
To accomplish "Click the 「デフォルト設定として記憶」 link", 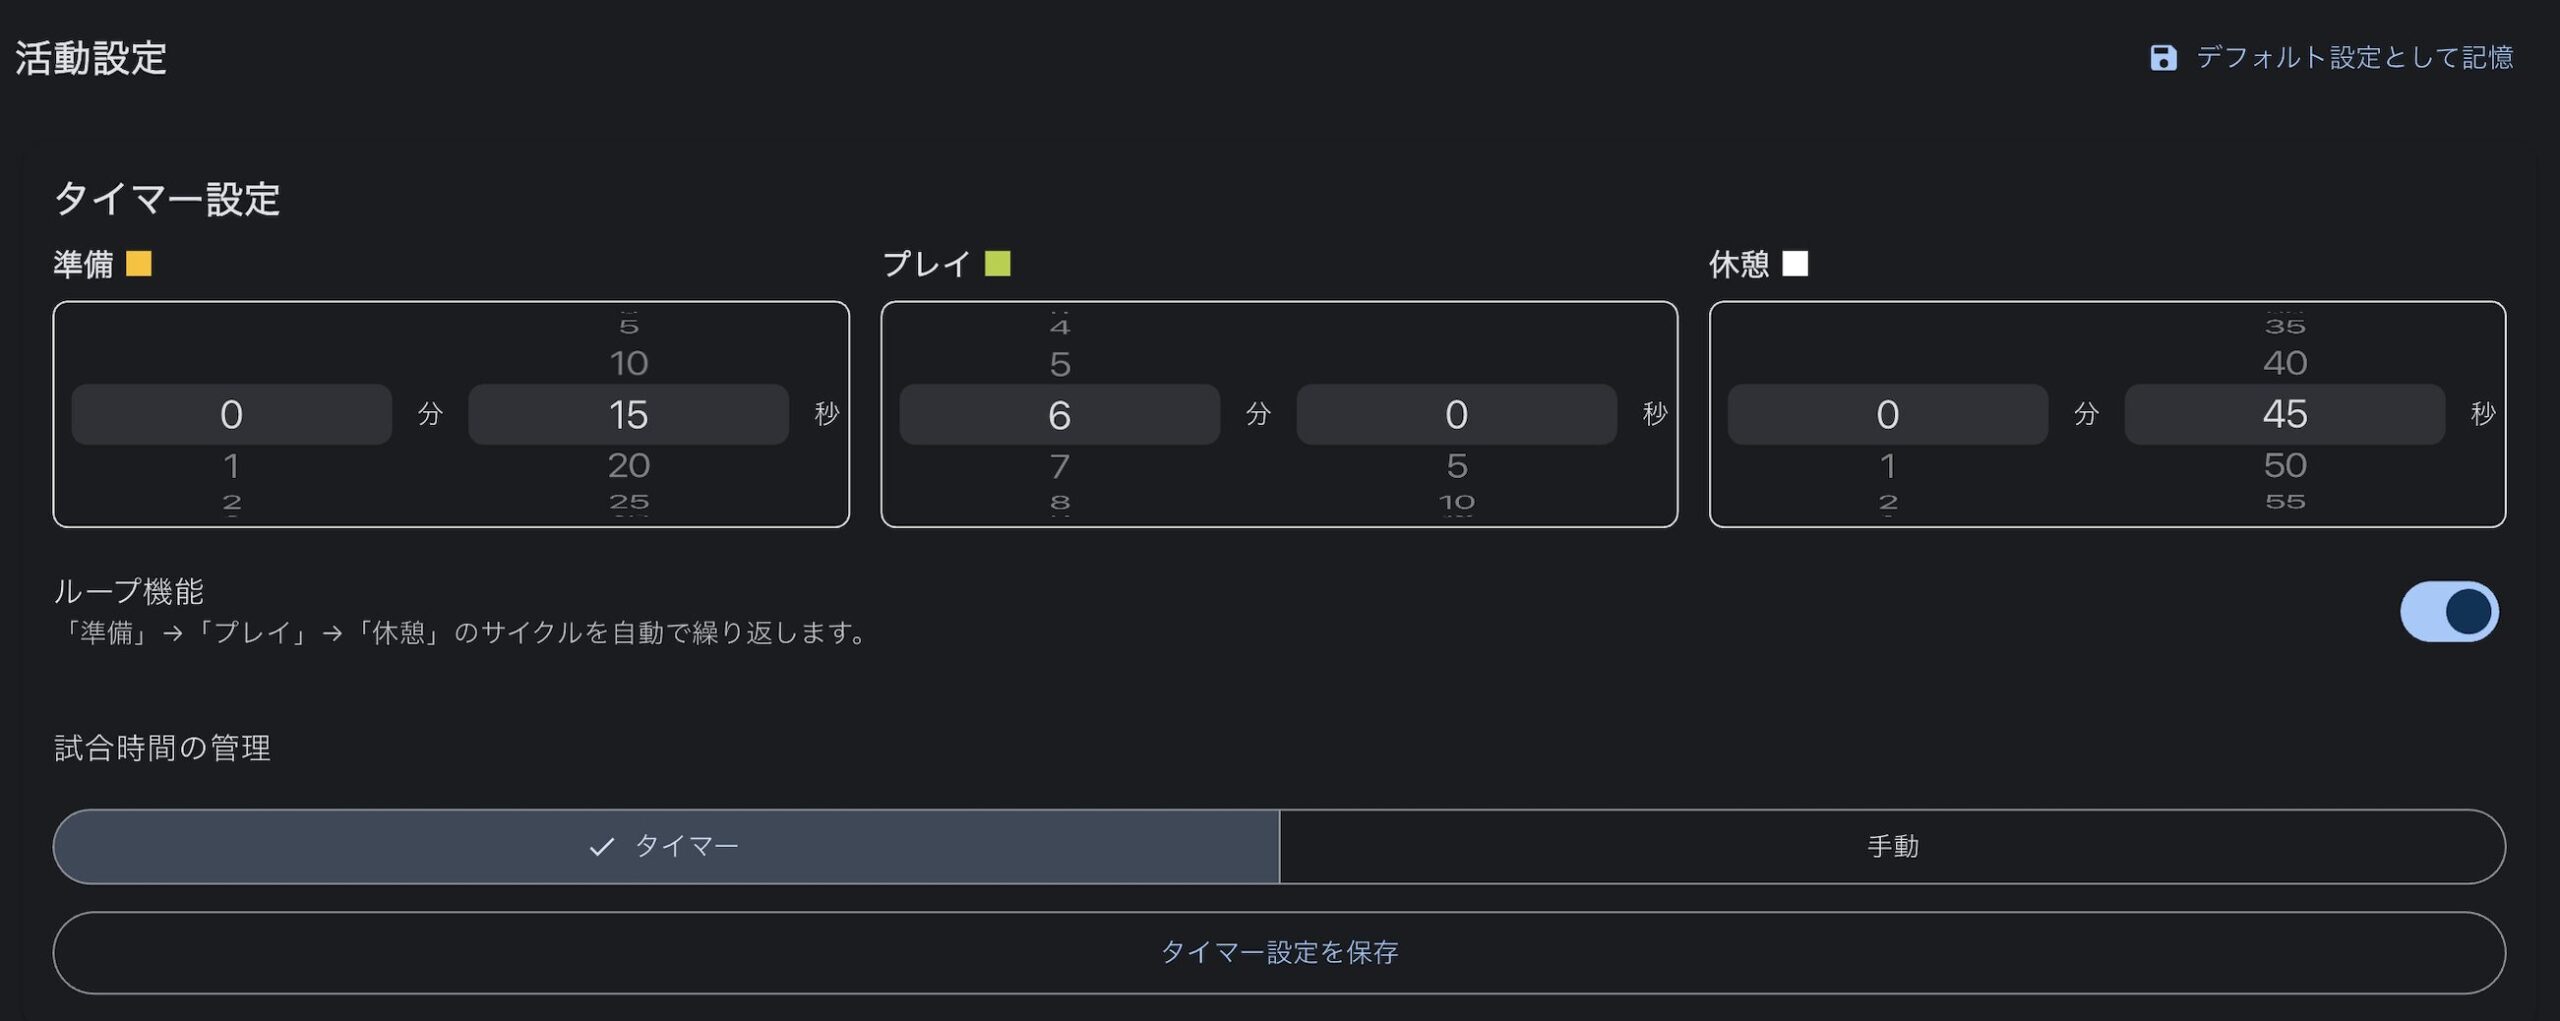I will [2355, 58].
